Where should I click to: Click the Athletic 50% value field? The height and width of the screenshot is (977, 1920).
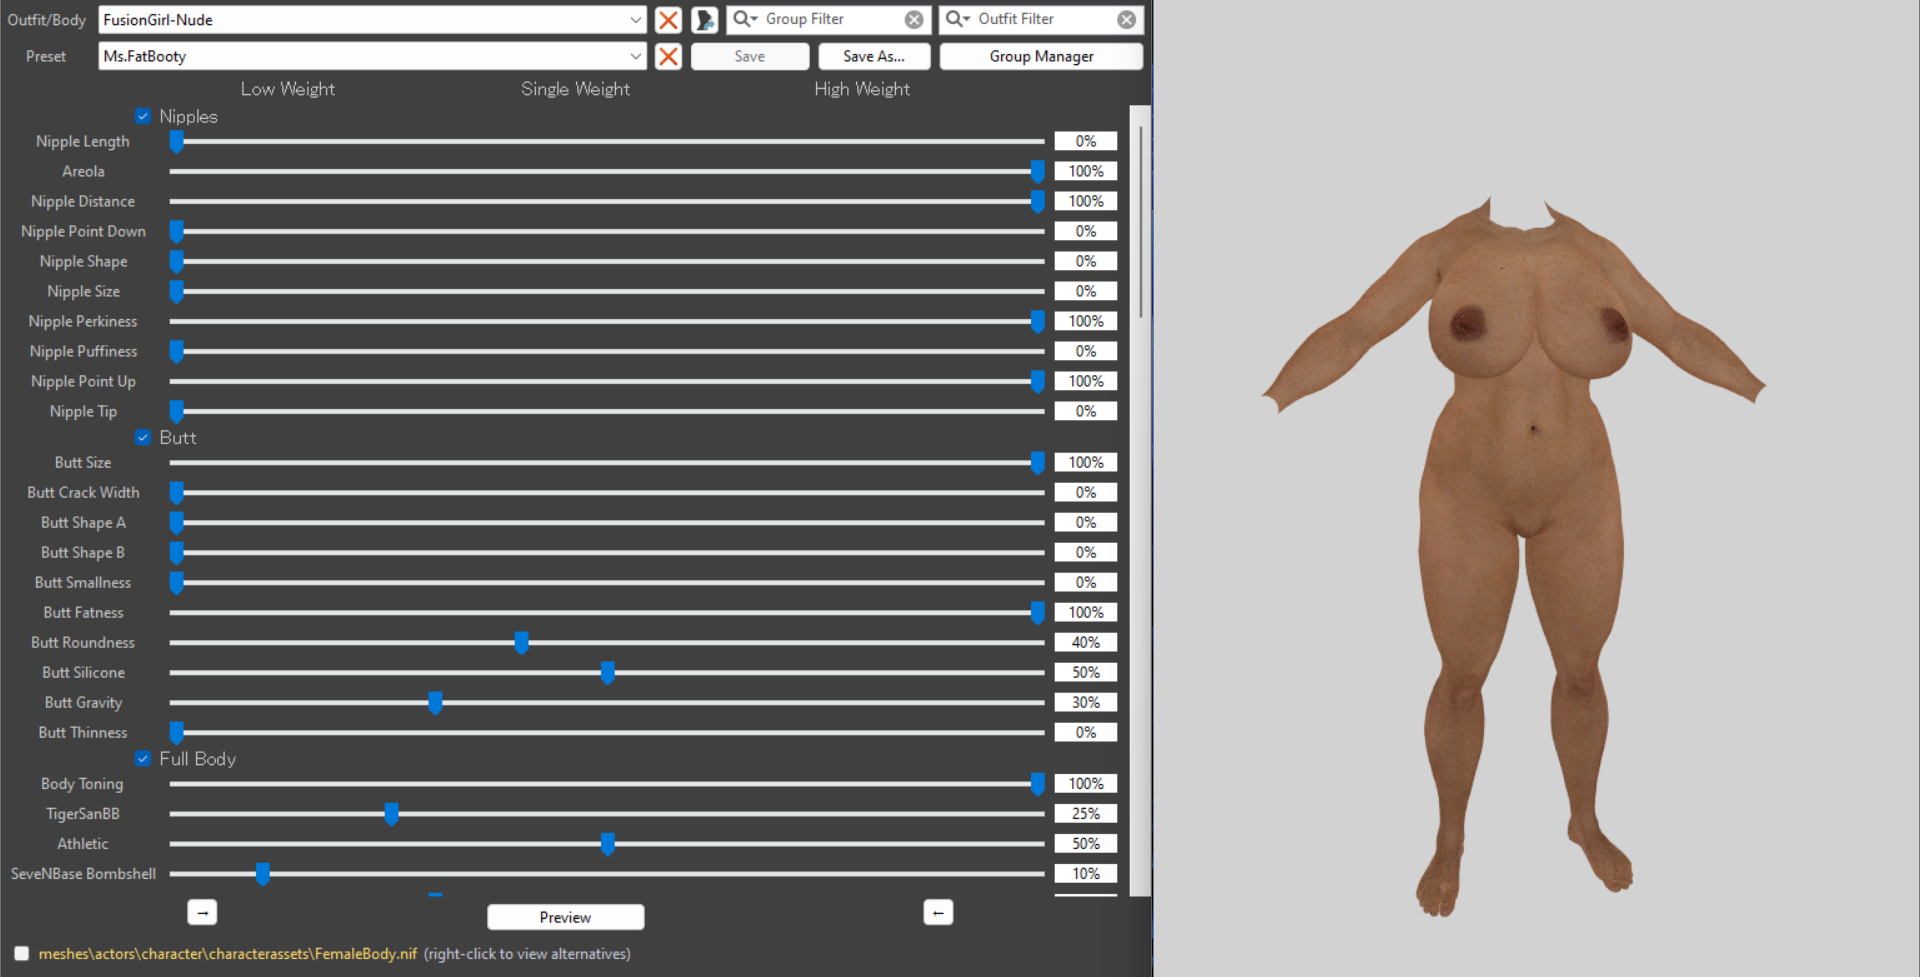[1086, 843]
